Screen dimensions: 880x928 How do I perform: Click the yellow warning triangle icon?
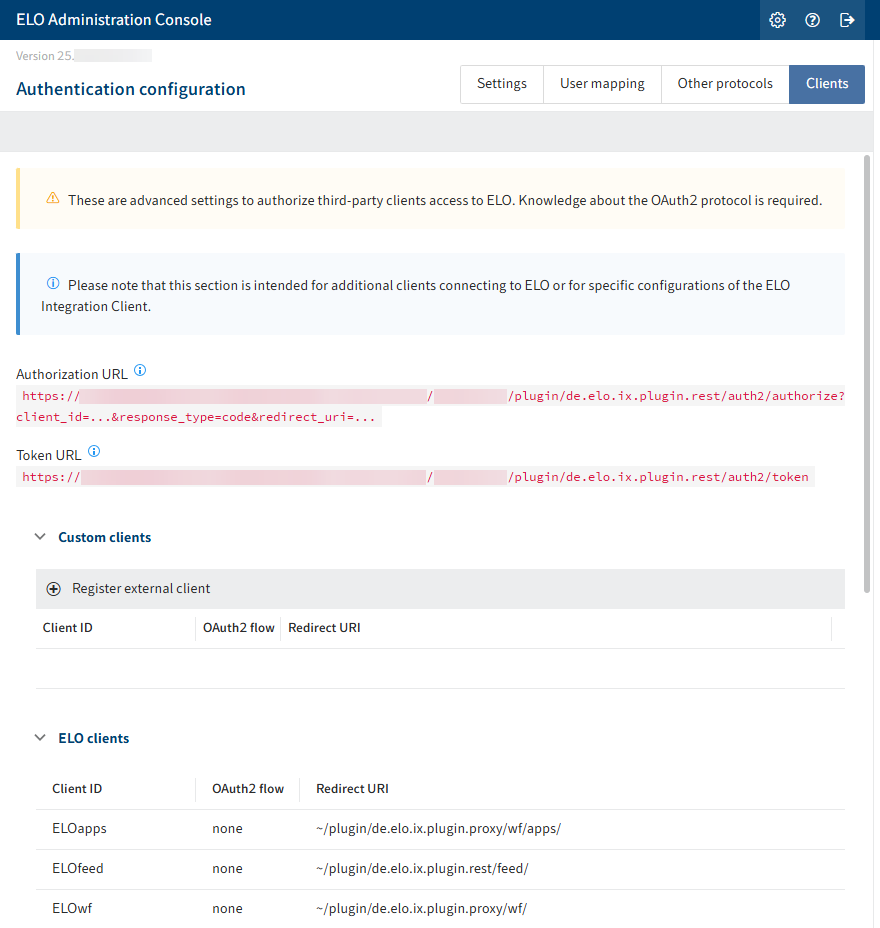click(53, 199)
